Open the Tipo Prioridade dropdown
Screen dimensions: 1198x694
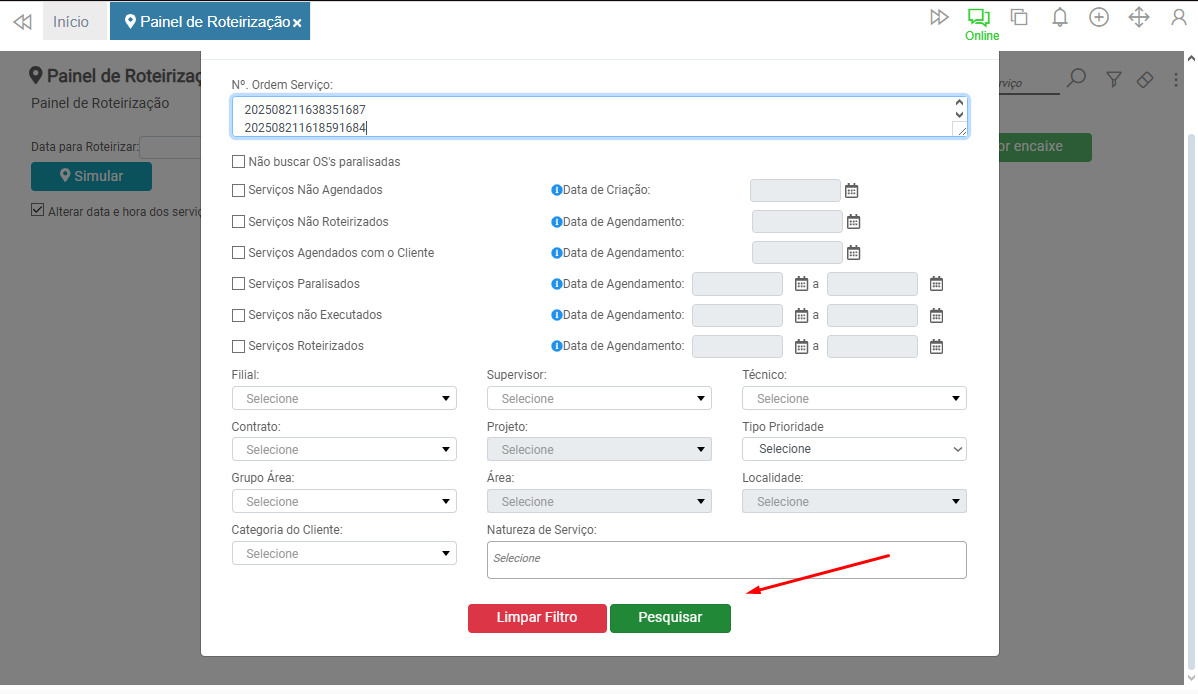pyautogui.click(x=854, y=449)
